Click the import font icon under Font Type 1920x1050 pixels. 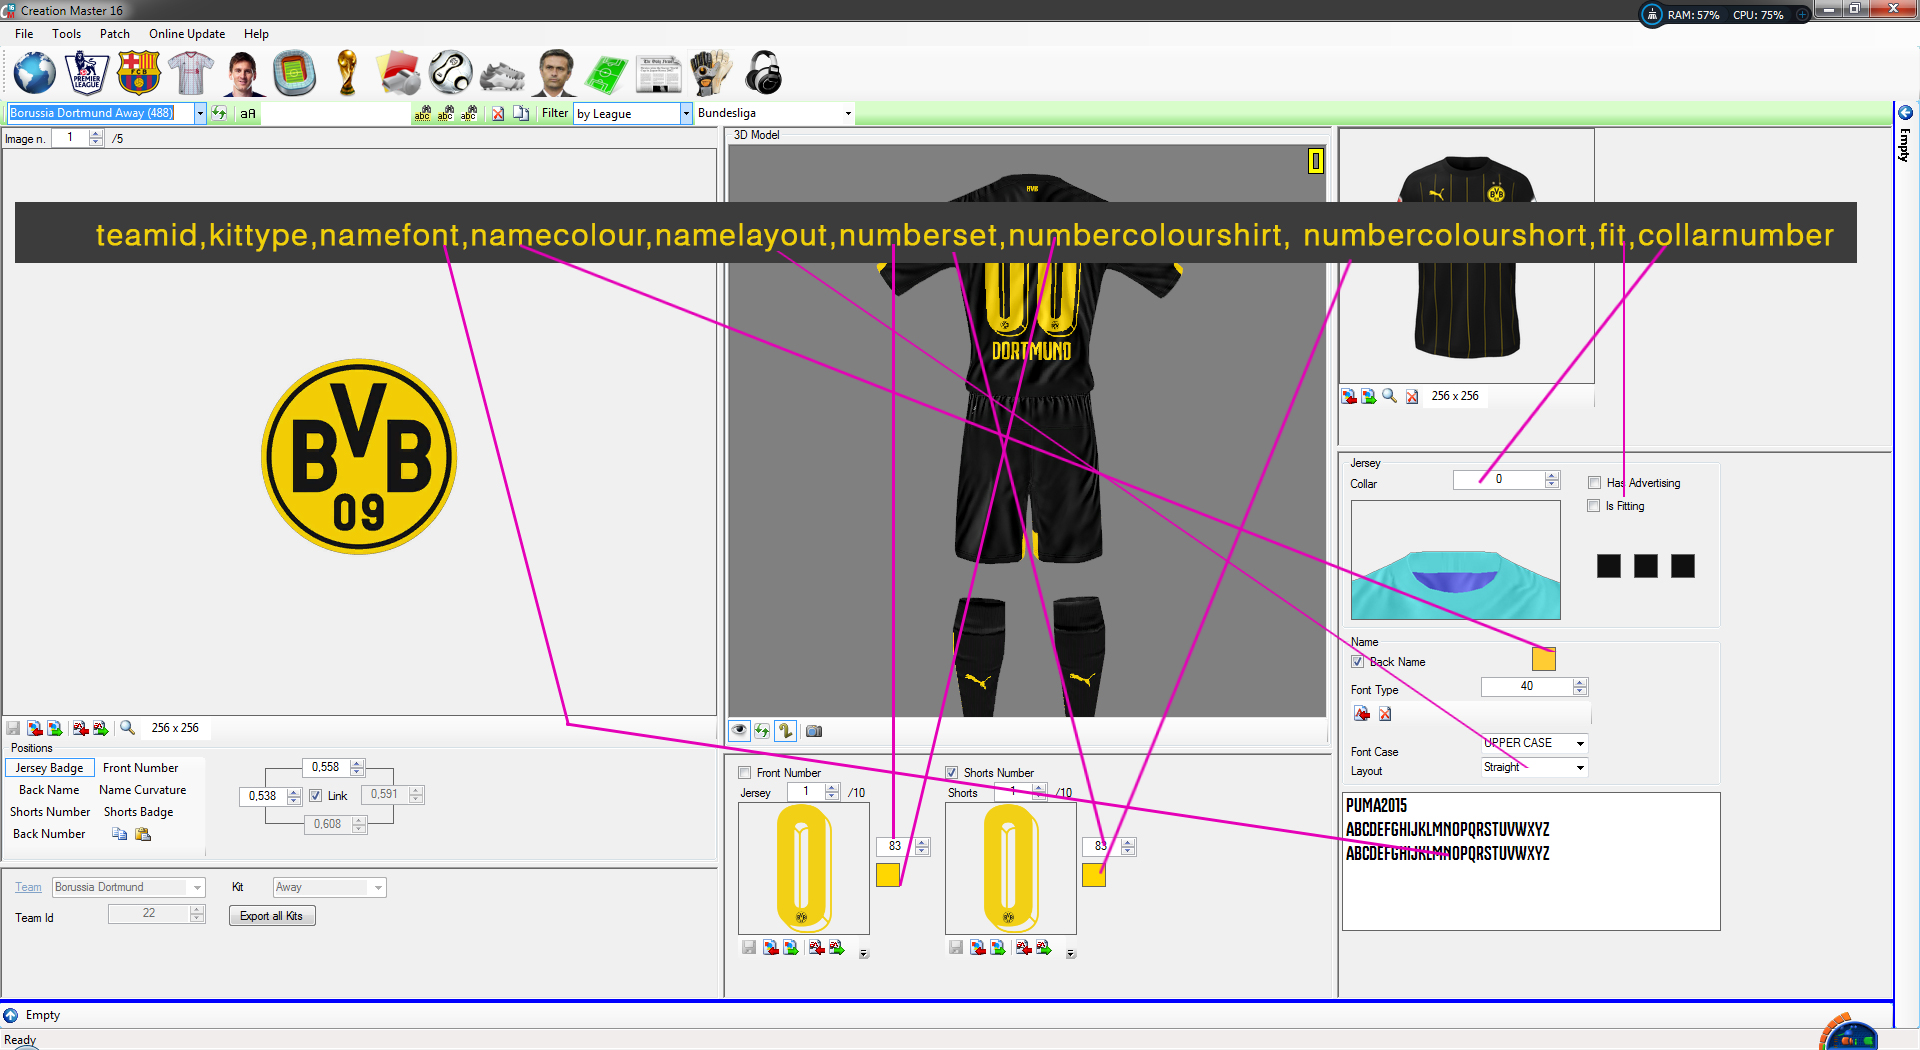(x=1361, y=713)
